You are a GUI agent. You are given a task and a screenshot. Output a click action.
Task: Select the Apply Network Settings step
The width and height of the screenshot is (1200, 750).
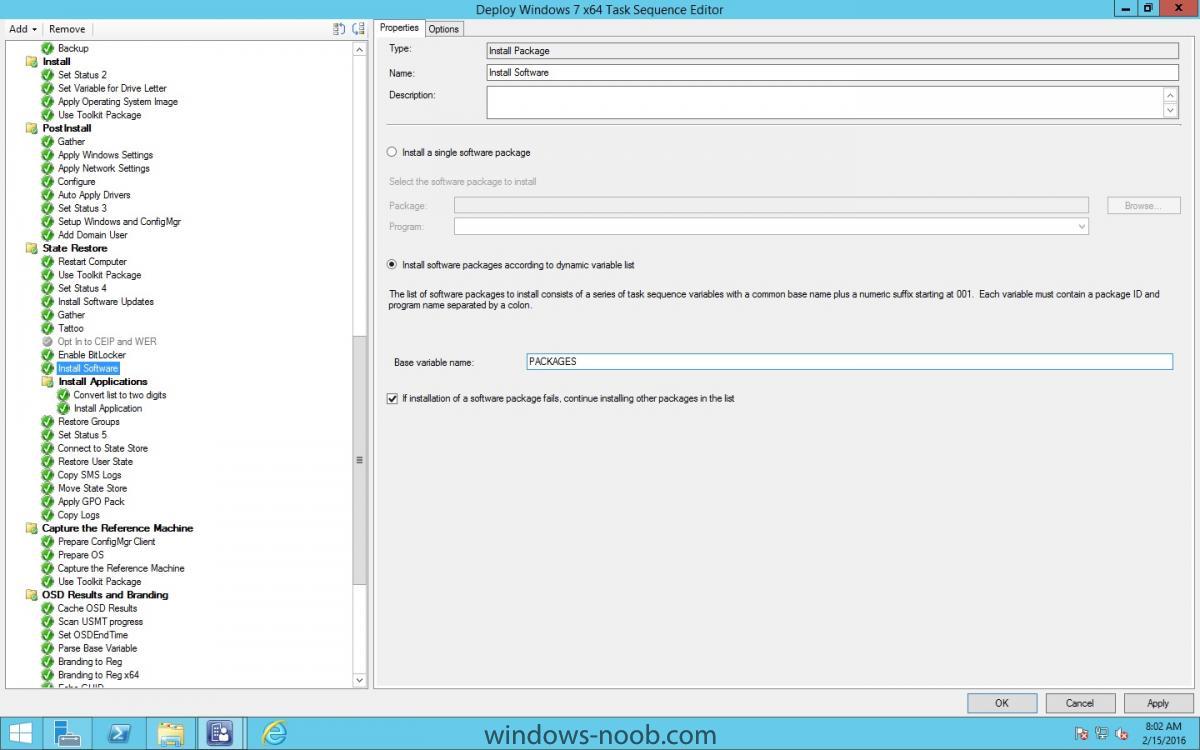pos(104,168)
